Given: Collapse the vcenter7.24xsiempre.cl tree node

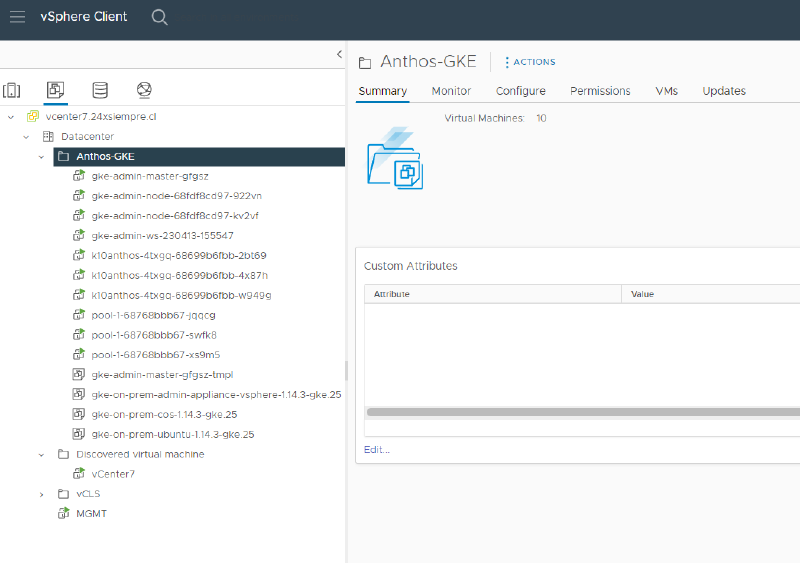Looking at the screenshot, I should coord(11,117).
